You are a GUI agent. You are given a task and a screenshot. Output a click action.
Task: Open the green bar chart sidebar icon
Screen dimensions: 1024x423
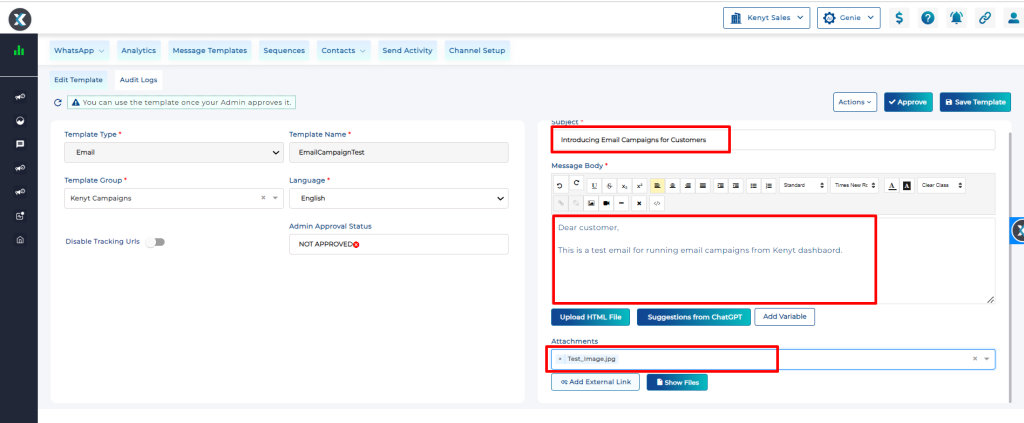tap(19, 50)
